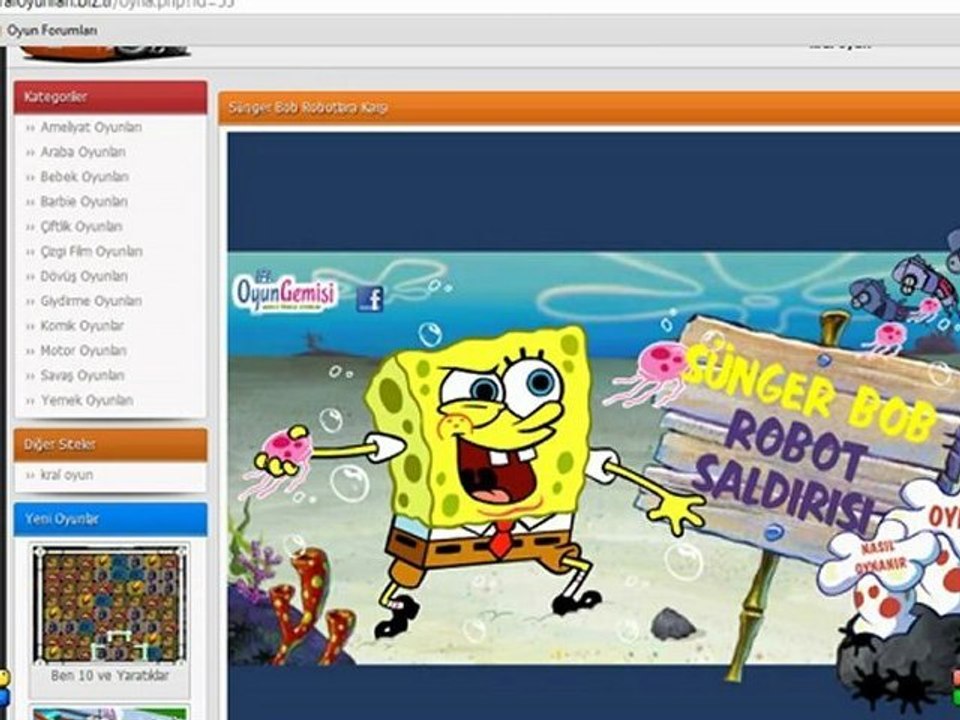Go to Barbie Oyunları category
The image size is (960, 720).
tap(84, 201)
